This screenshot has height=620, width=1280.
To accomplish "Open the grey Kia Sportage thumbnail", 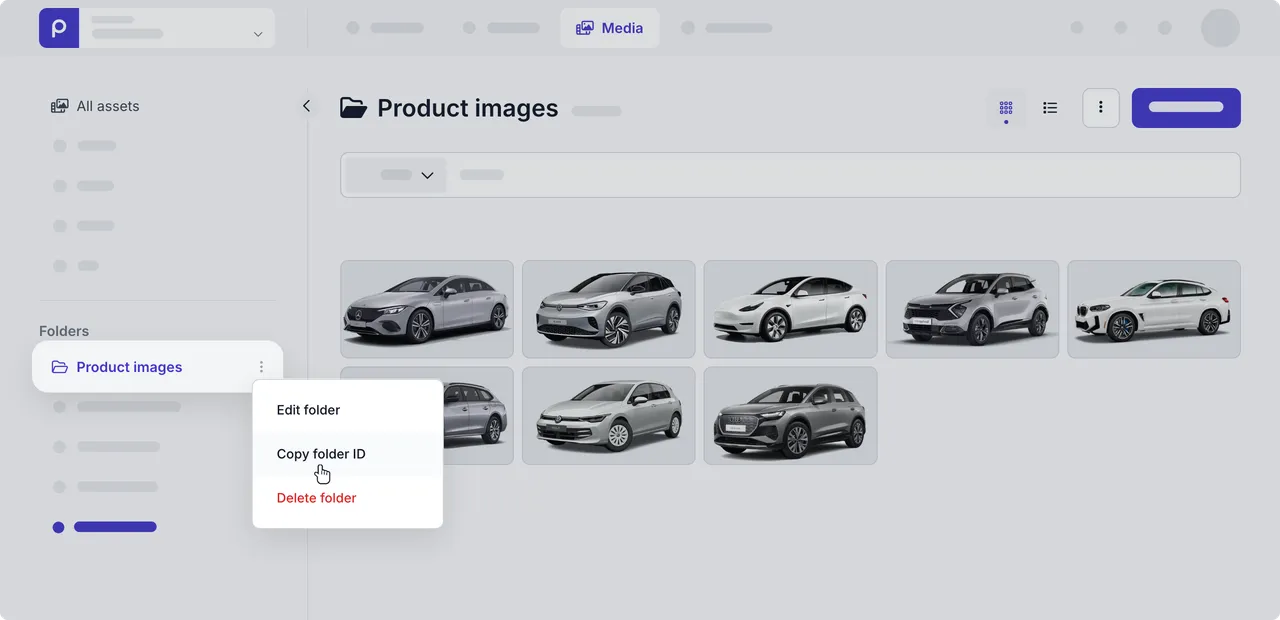I will tap(972, 309).
